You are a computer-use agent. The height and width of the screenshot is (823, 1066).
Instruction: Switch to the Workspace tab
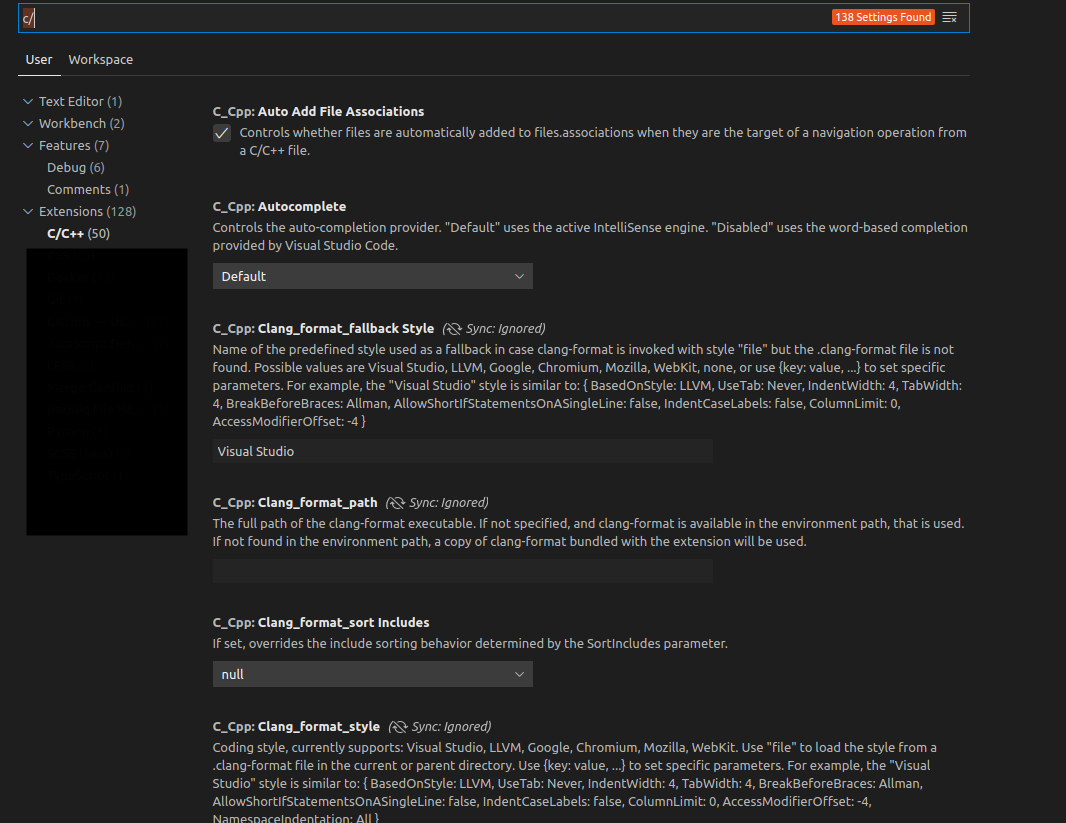100,59
